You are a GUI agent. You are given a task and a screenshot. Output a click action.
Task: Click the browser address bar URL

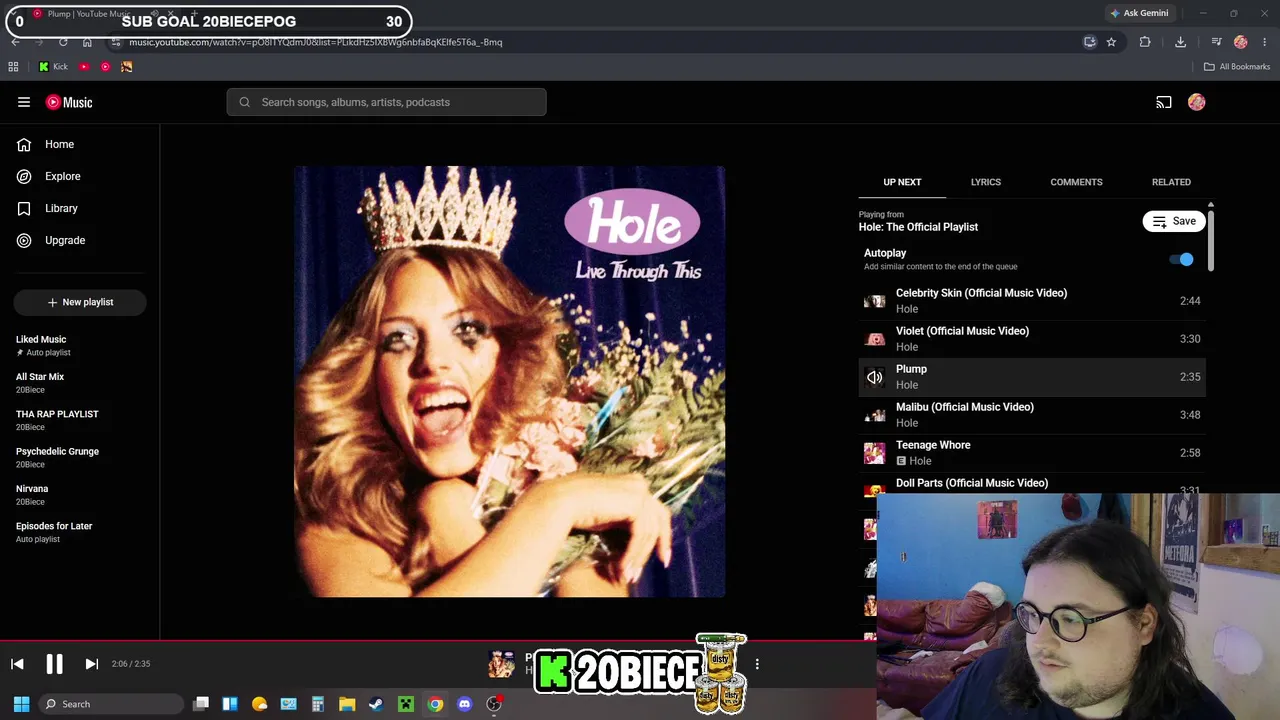315,42
